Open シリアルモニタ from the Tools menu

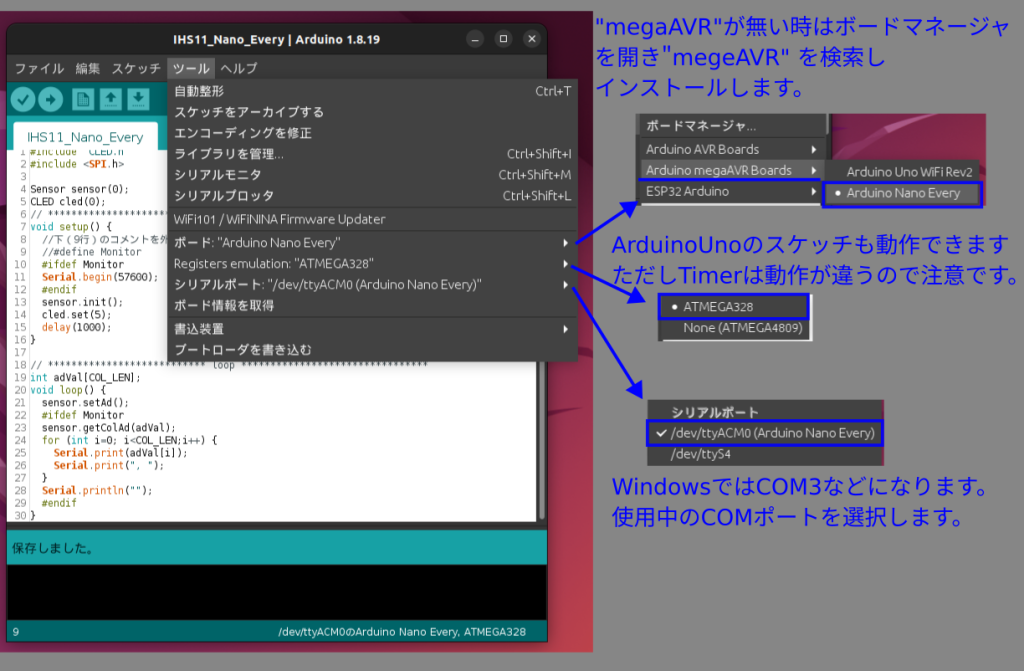[372, 175]
